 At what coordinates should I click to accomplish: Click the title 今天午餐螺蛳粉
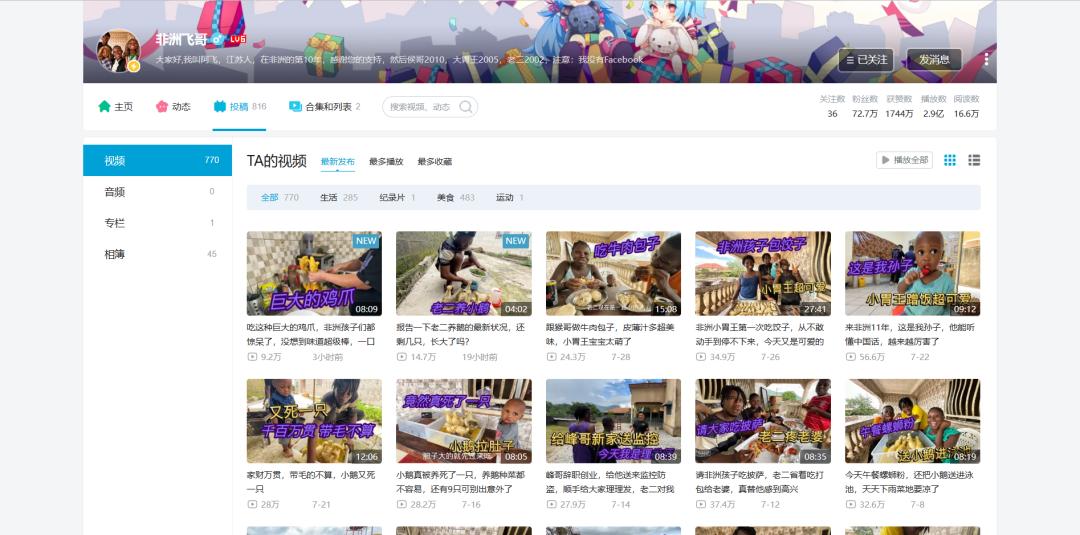pos(910,482)
